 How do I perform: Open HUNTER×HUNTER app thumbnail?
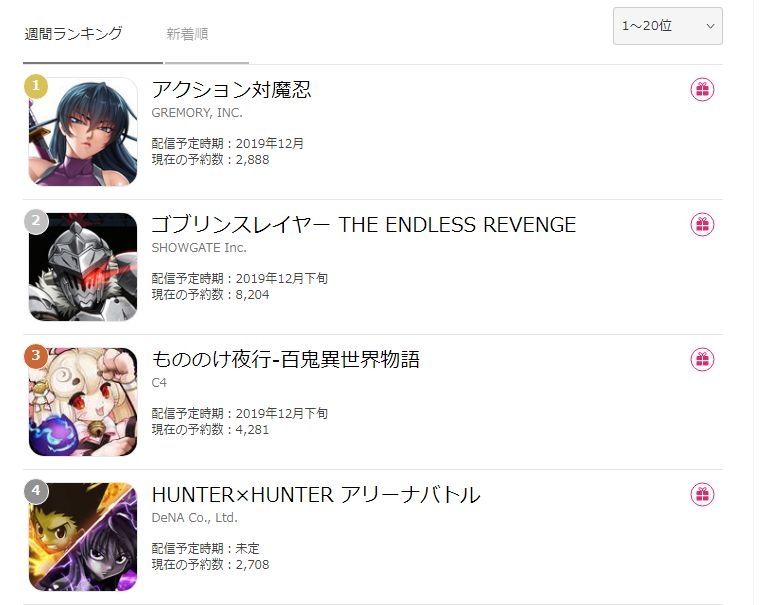[83, 537]
